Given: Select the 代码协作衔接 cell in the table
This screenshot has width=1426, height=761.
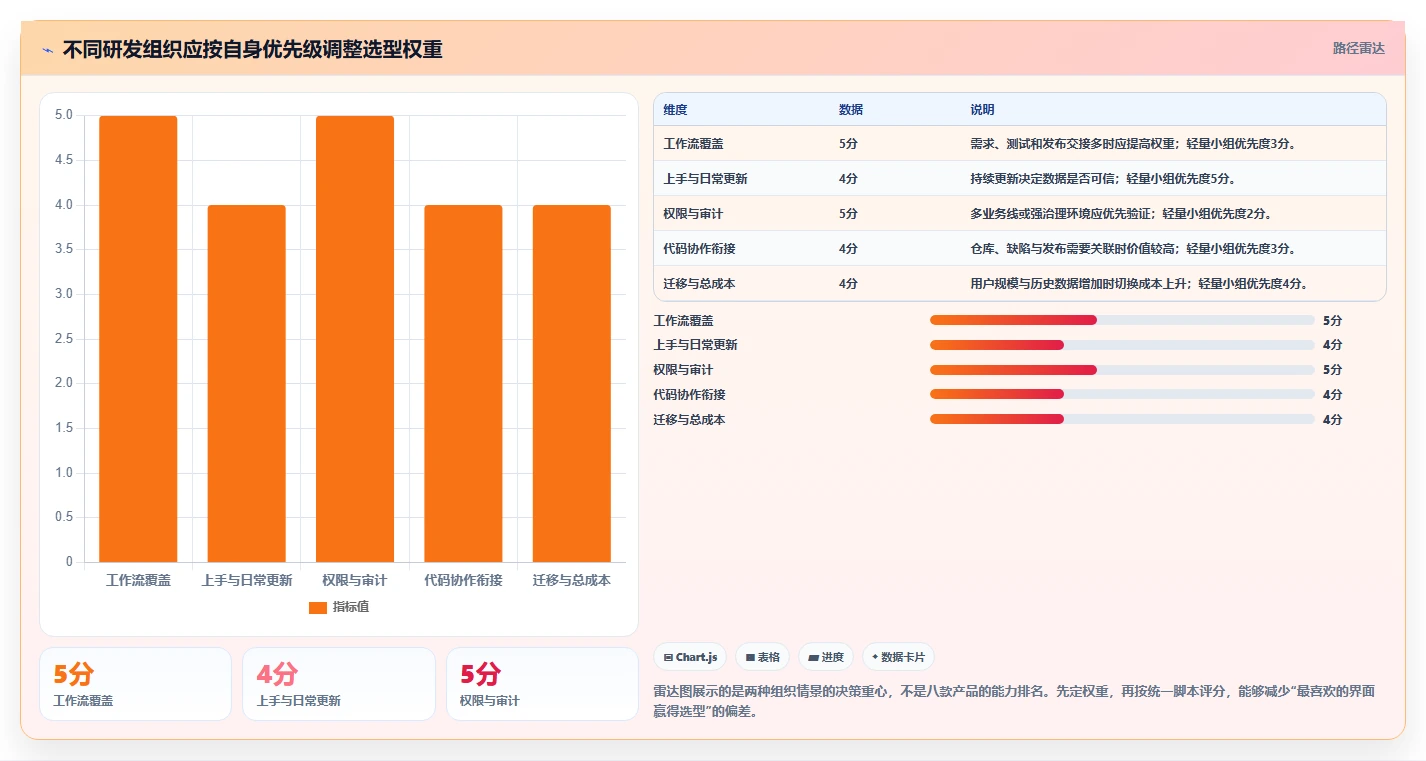Looking at the screenshot, I should point(699,249).
